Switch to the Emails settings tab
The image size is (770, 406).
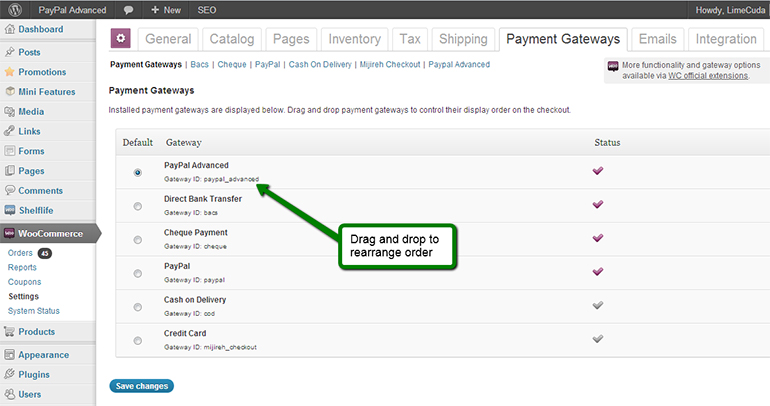click(656, 39)
